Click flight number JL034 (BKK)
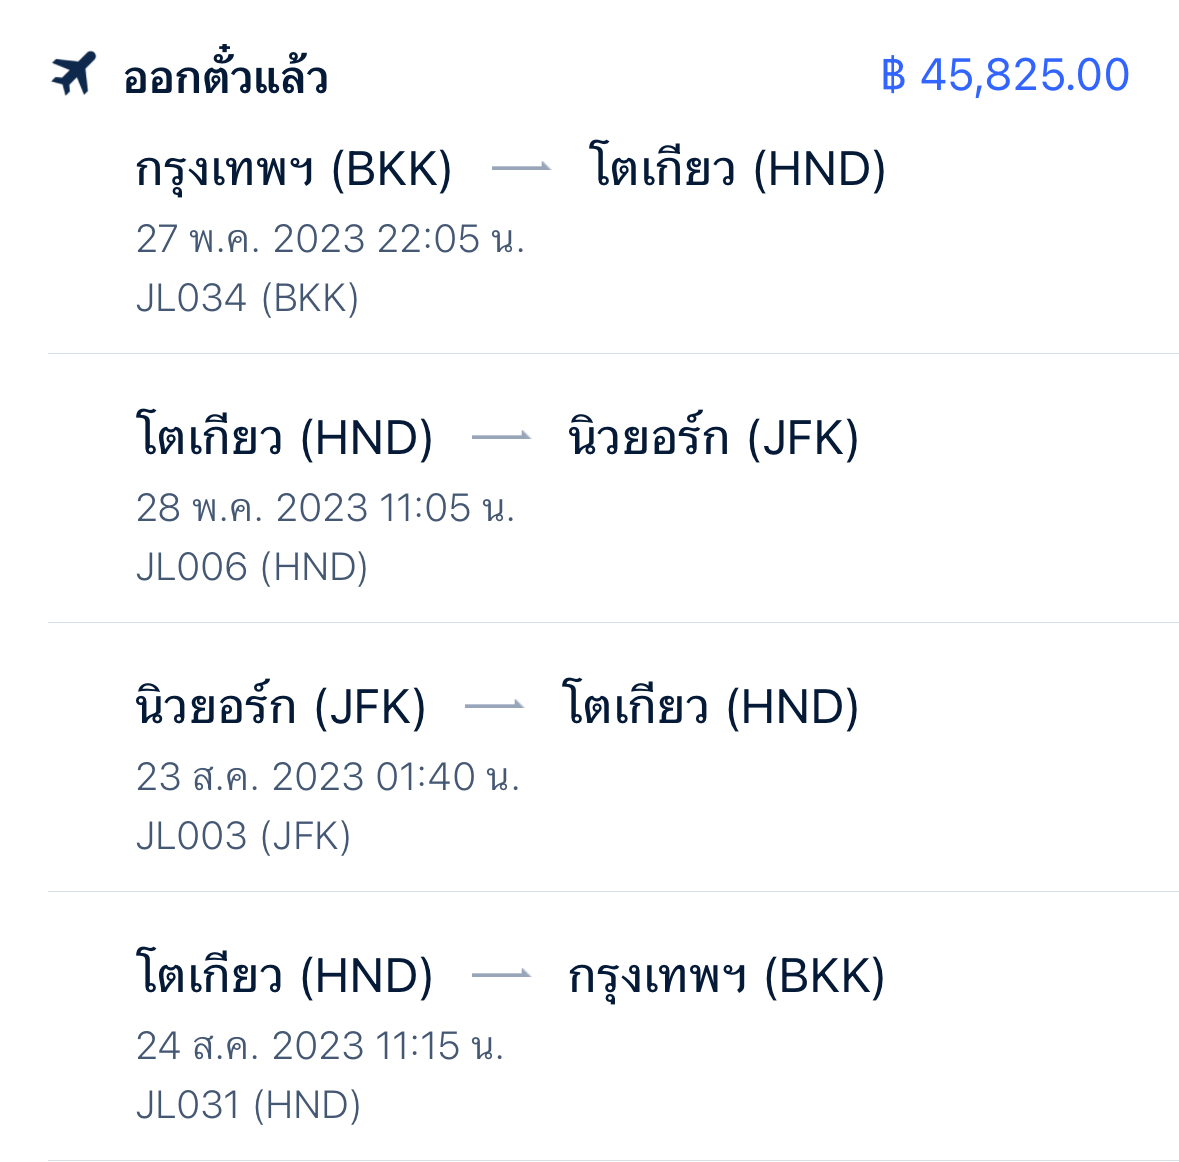 pos(247,298)
